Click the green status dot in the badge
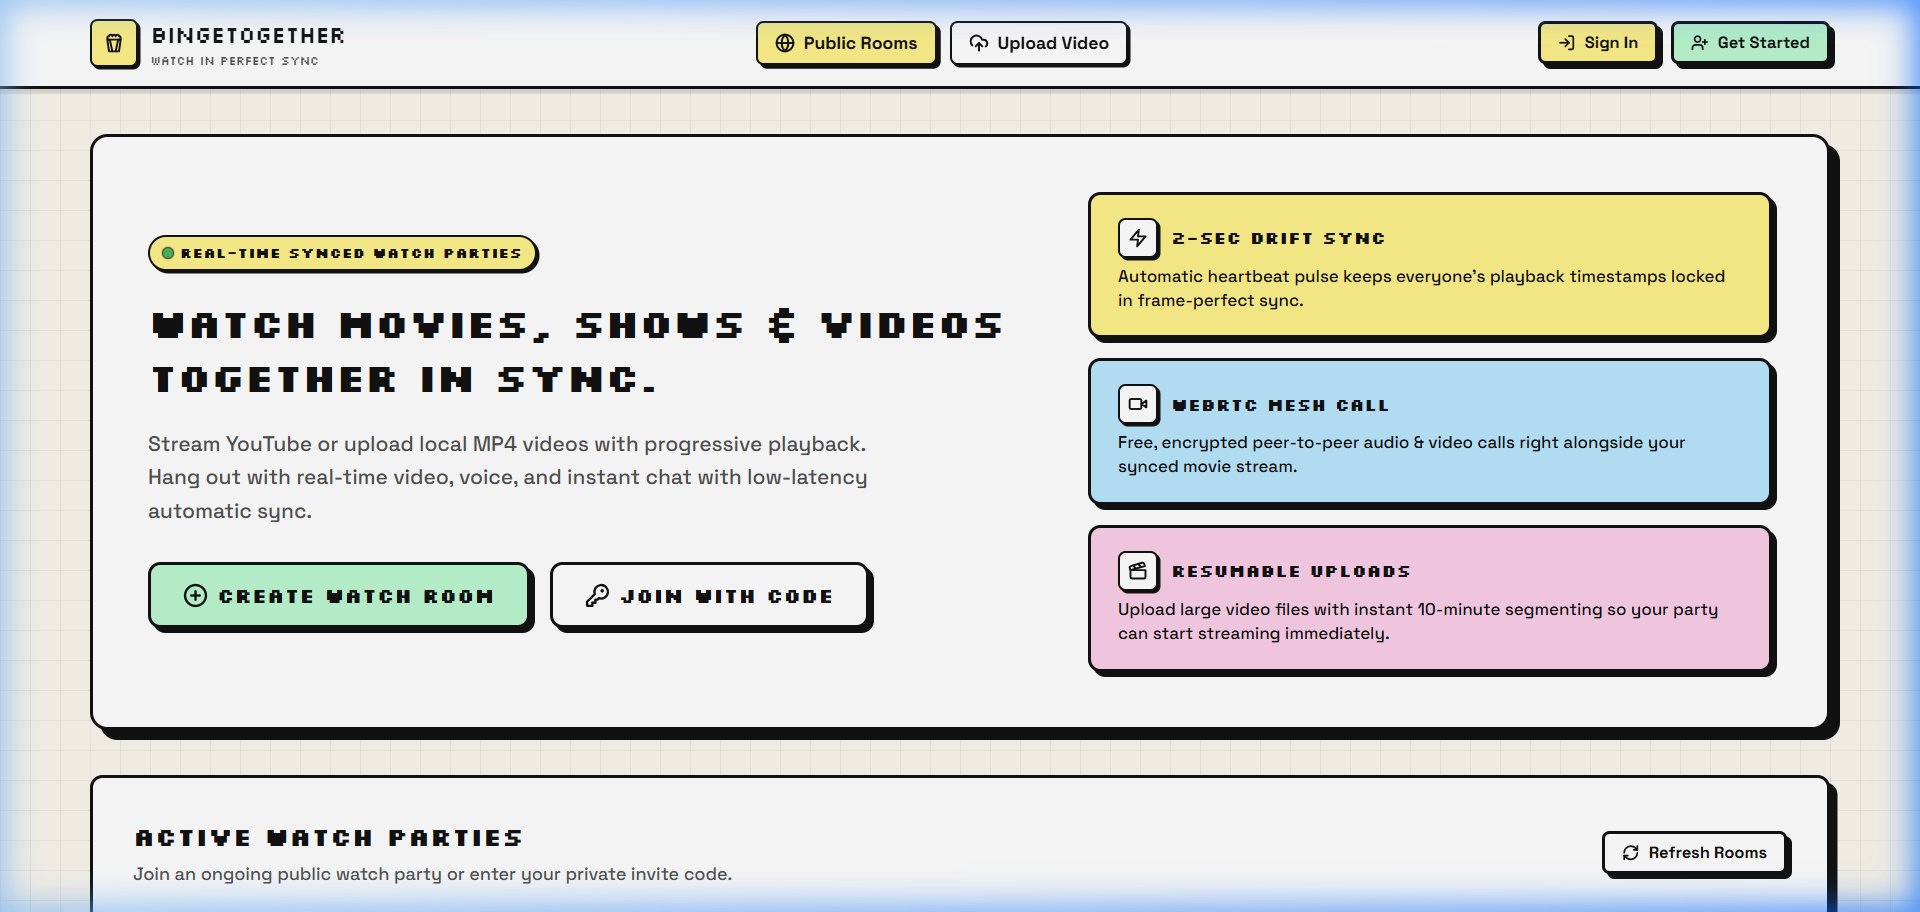Image resolution: width=1920 pixels, height=912 pixels. 168,253
